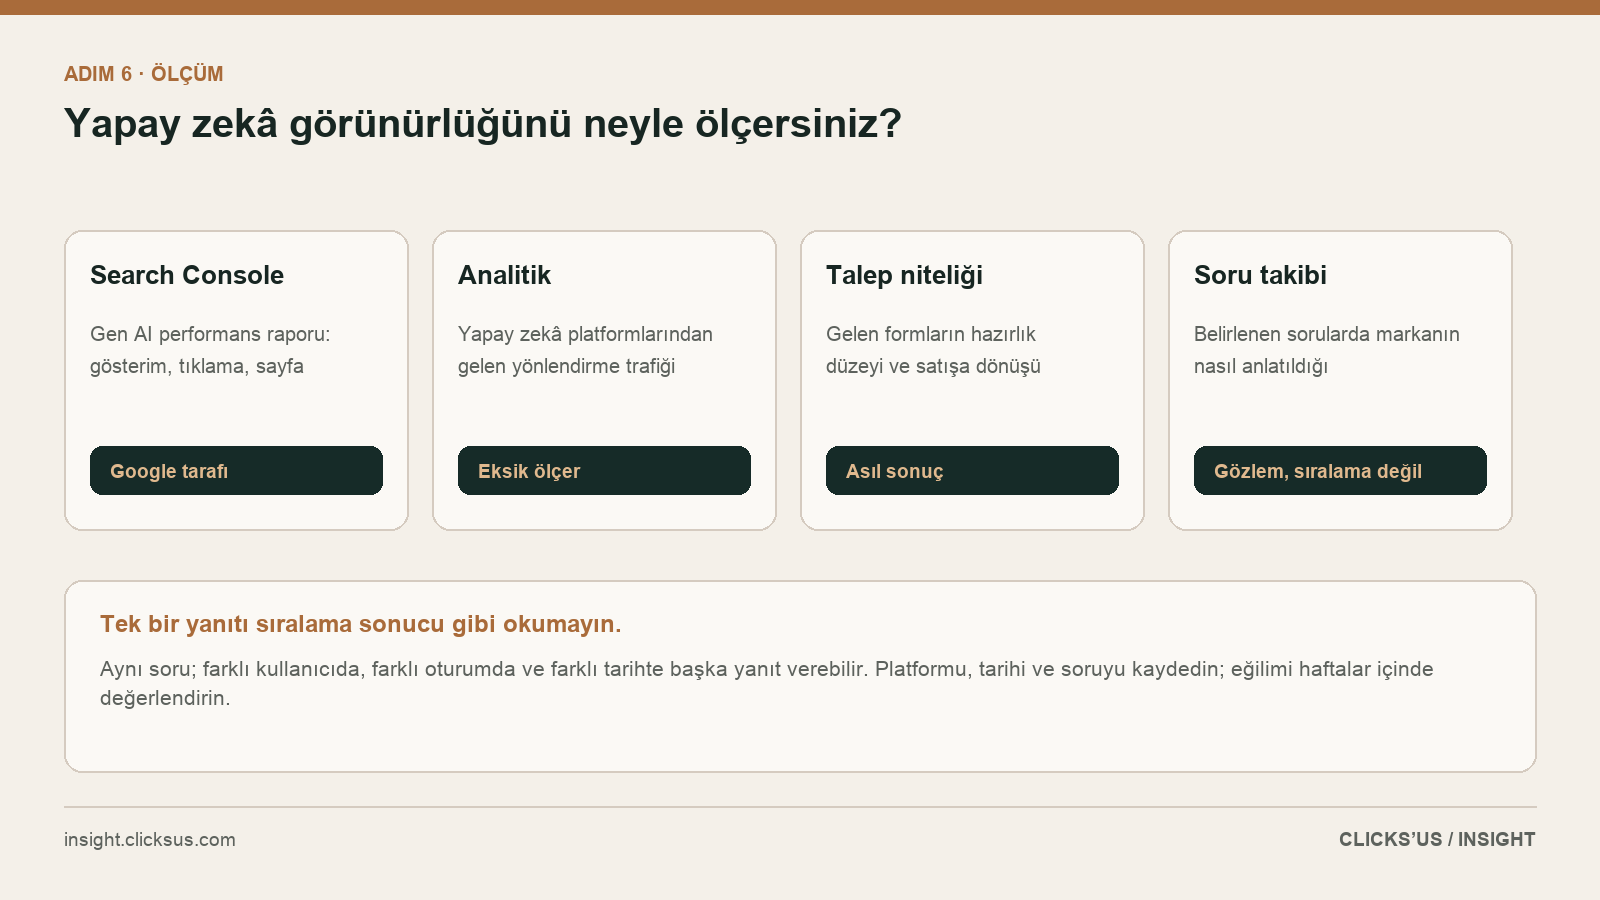The height and width of the screenshot is (900, 1600).
Task: Click the "Eksik ölçer" dark label
Action: (604, 471)
